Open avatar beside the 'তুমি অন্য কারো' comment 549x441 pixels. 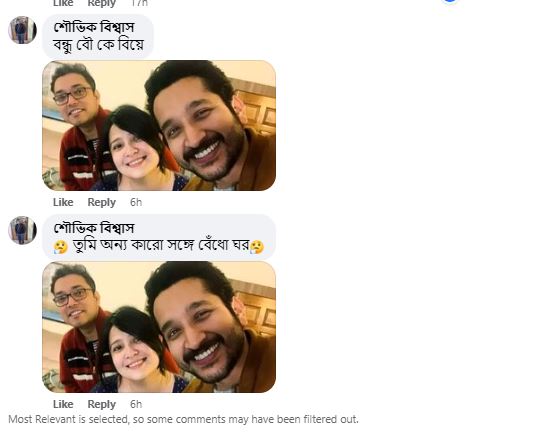pos(22,230)
